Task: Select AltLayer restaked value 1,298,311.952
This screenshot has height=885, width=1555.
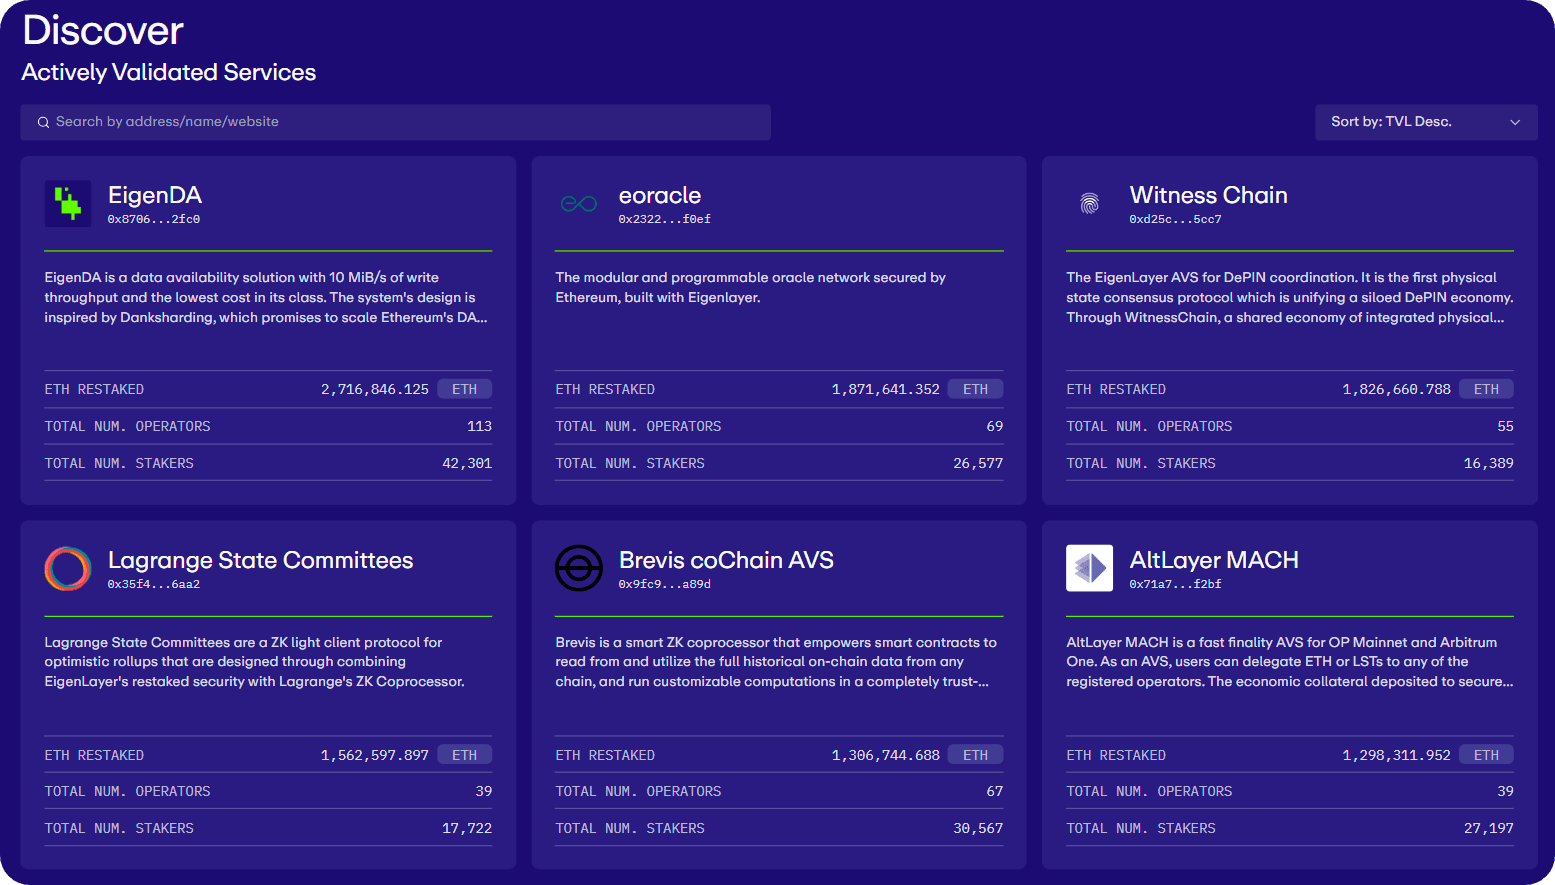Action: coord(1397,755)
